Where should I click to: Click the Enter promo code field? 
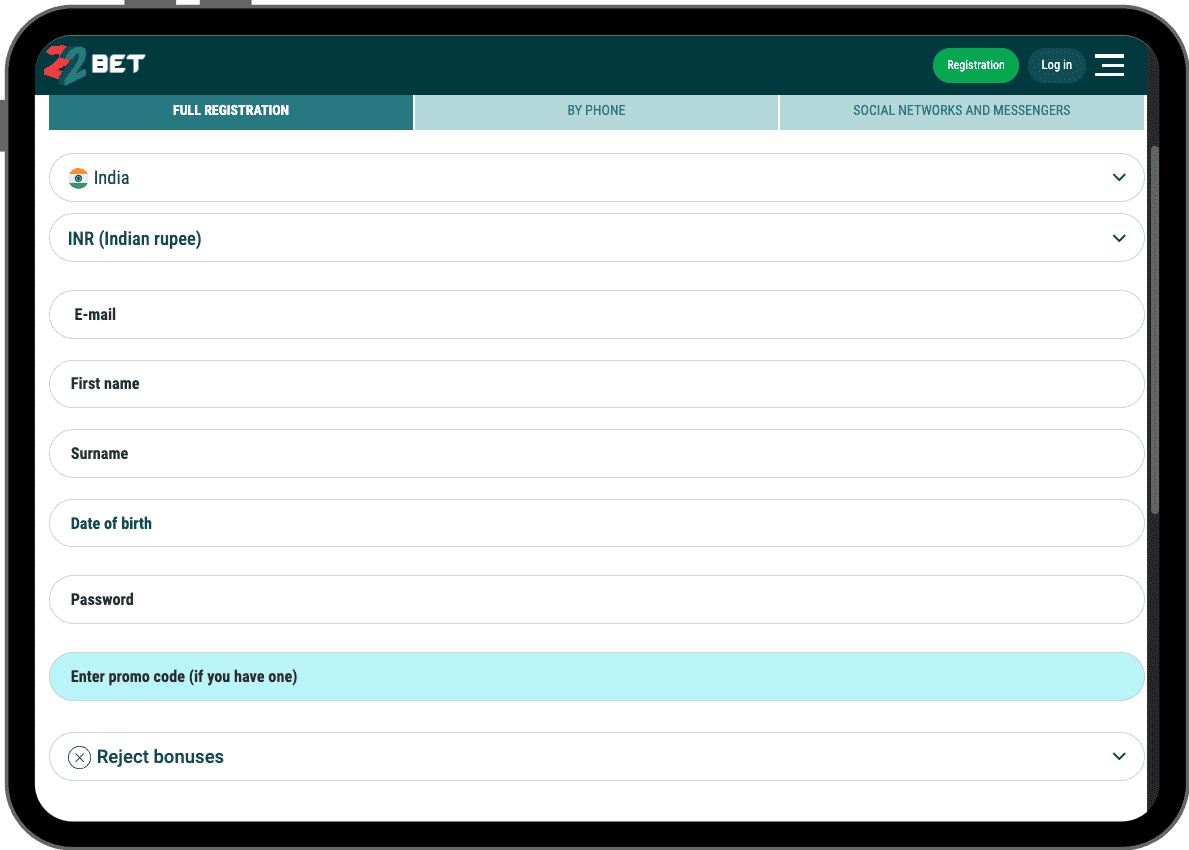pyautogui.click(x=596, y=677)
